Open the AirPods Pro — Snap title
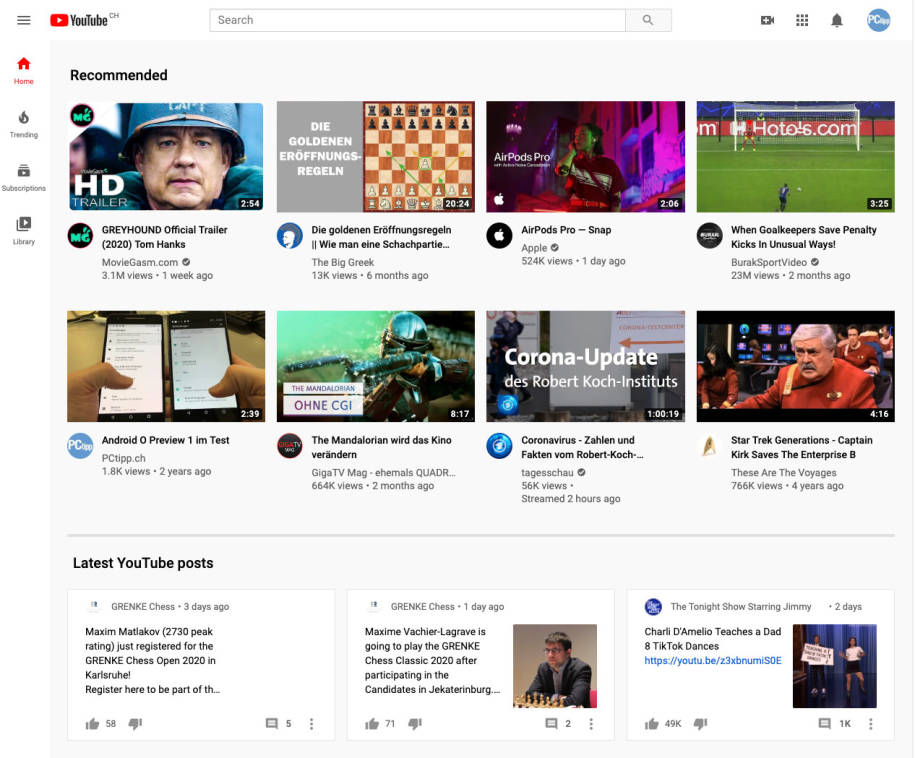 (566, 230)
